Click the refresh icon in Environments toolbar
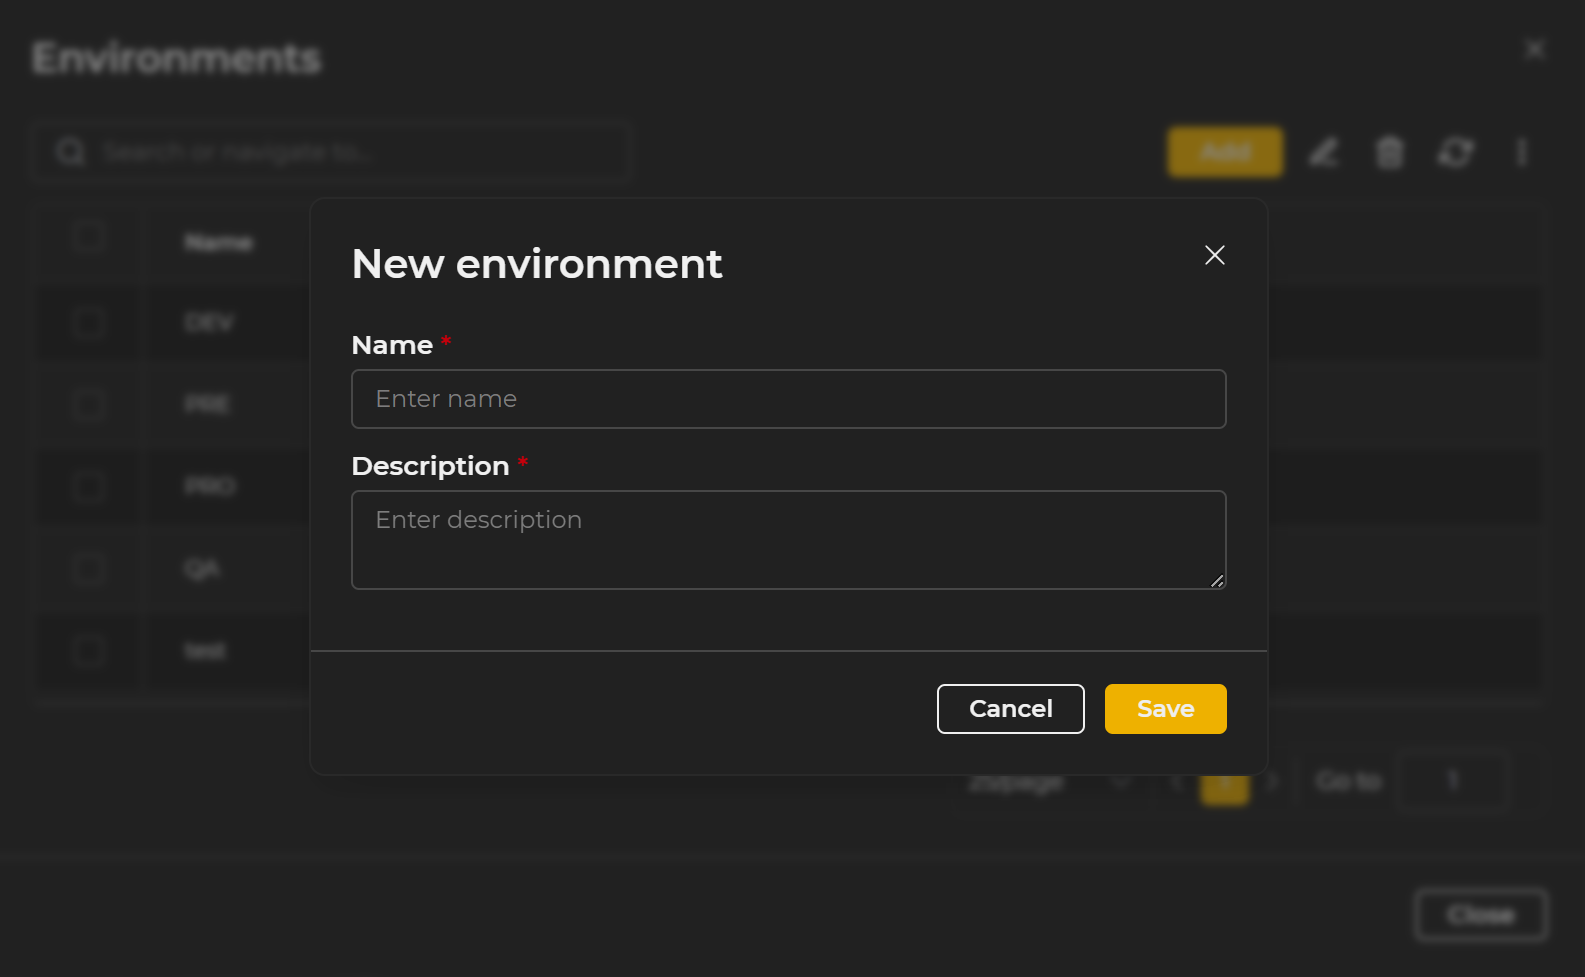This screenshot has height=977, width=1585. tap(1455, 152)
